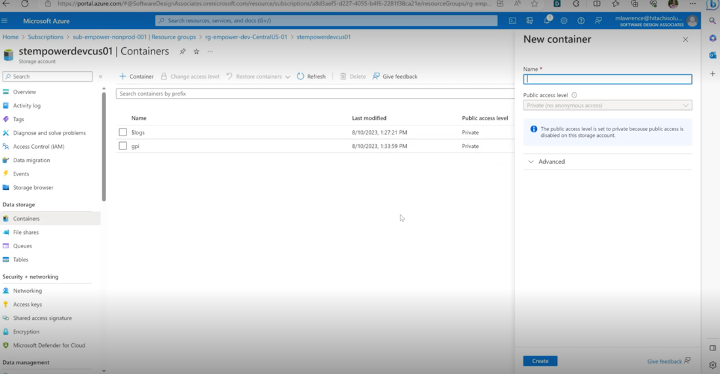This screenshot has width=720, height=374.
Task: Open the notifications bell
Action: (x=547, y=20)
